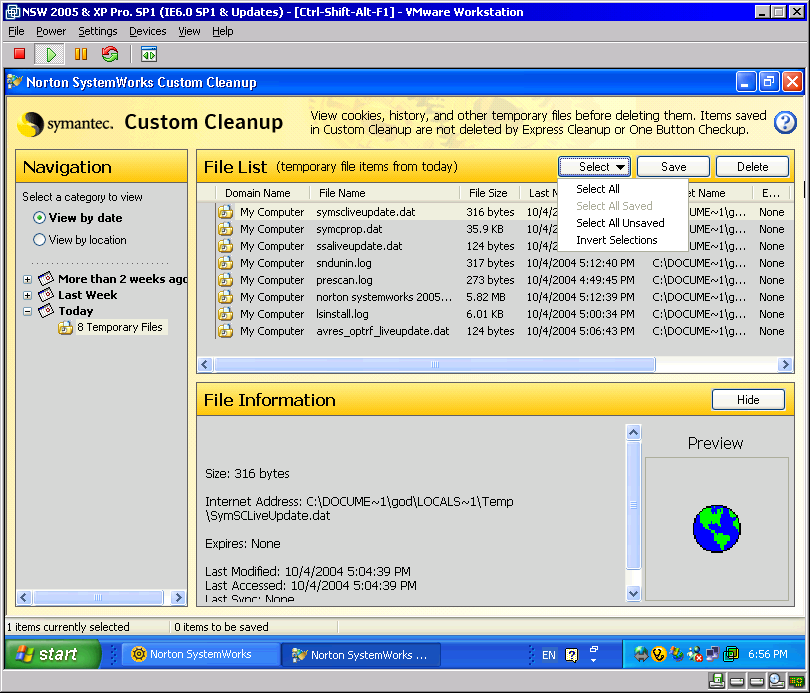Click the VMware red stop power button
This screenshot has width=810, height=693.
(19, 54)
